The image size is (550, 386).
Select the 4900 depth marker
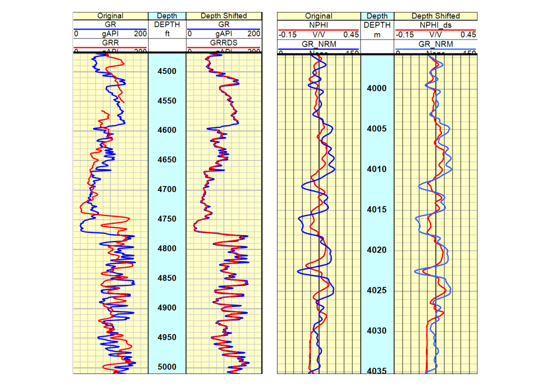click(x=167, y=308)
